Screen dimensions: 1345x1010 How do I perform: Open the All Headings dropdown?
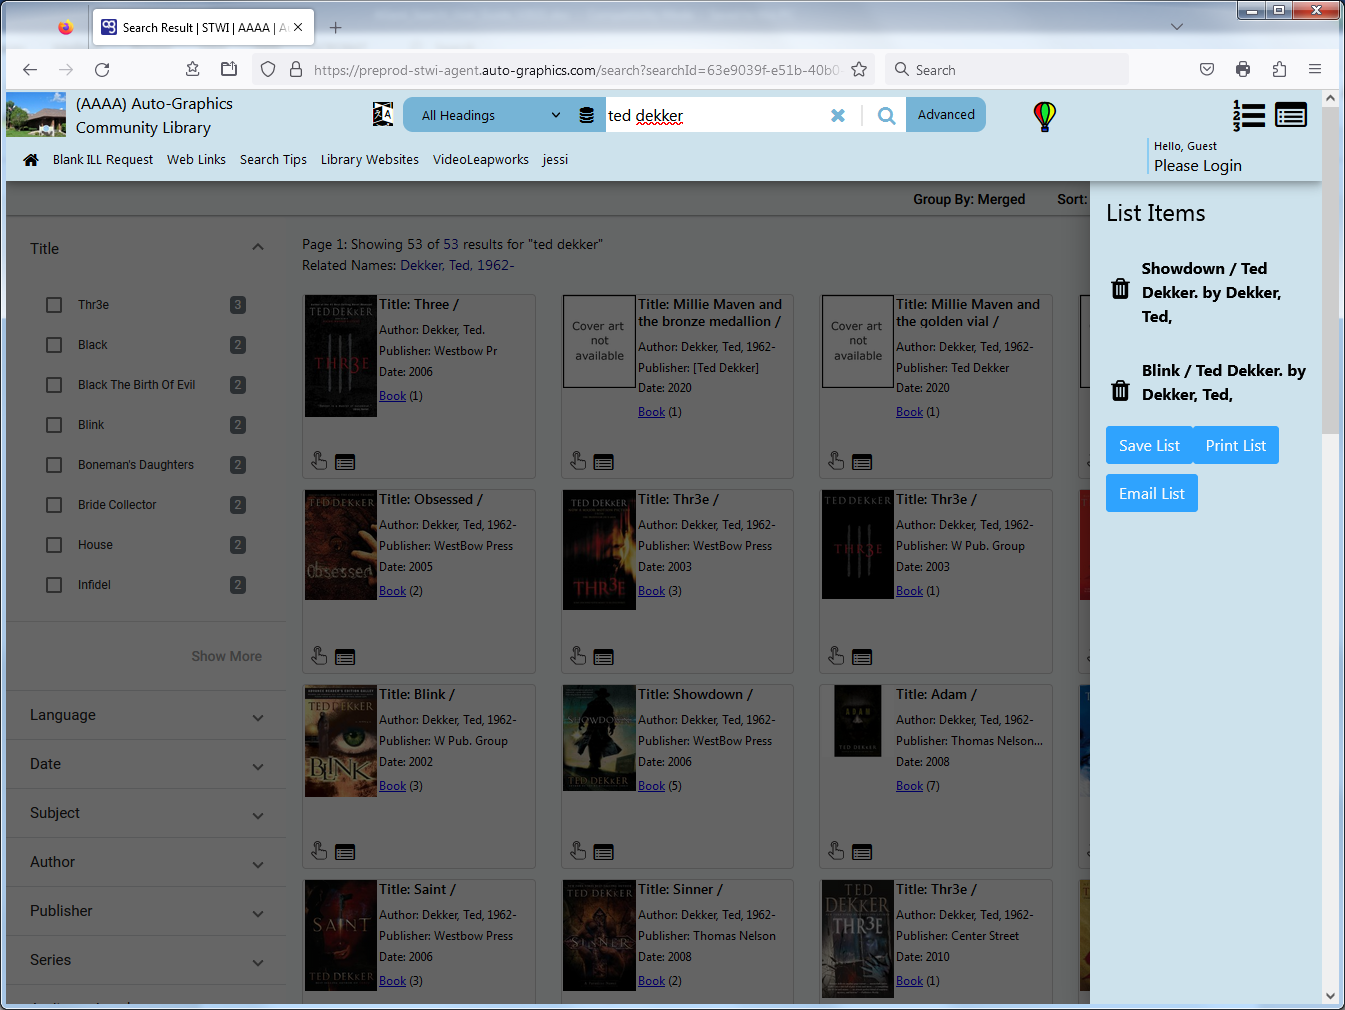(489, 115)
